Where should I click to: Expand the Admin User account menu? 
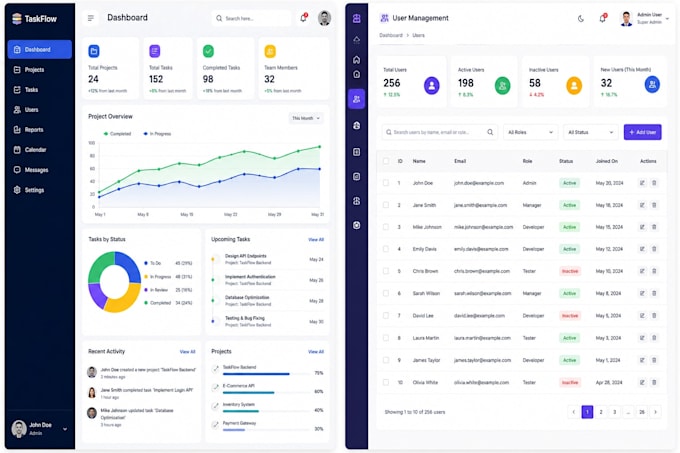coord(667,19)
